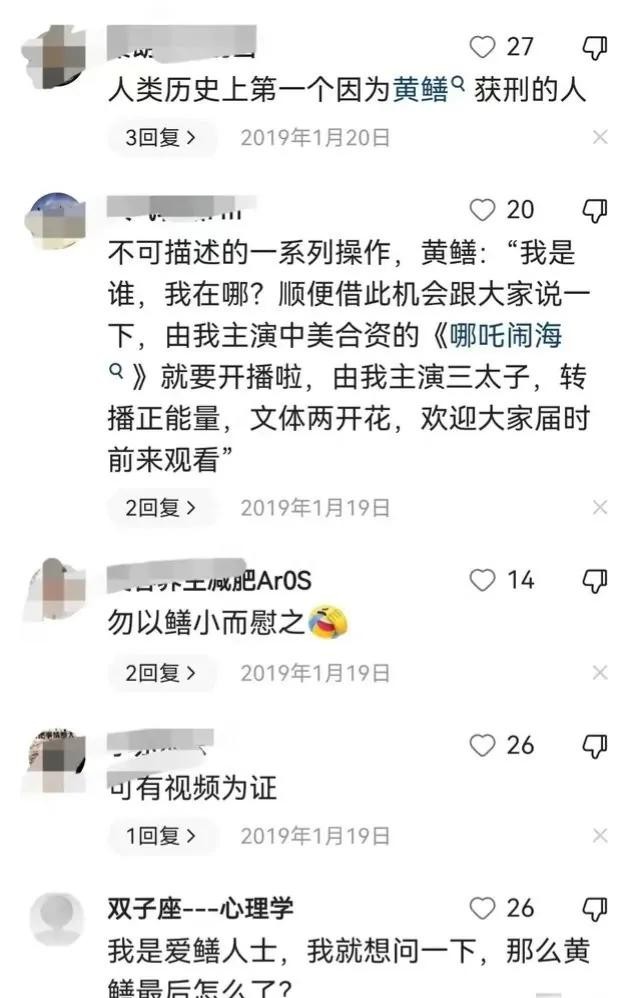Like the comment with 27 likes
This screenshot has width=640, height=998.
[482, 47]
